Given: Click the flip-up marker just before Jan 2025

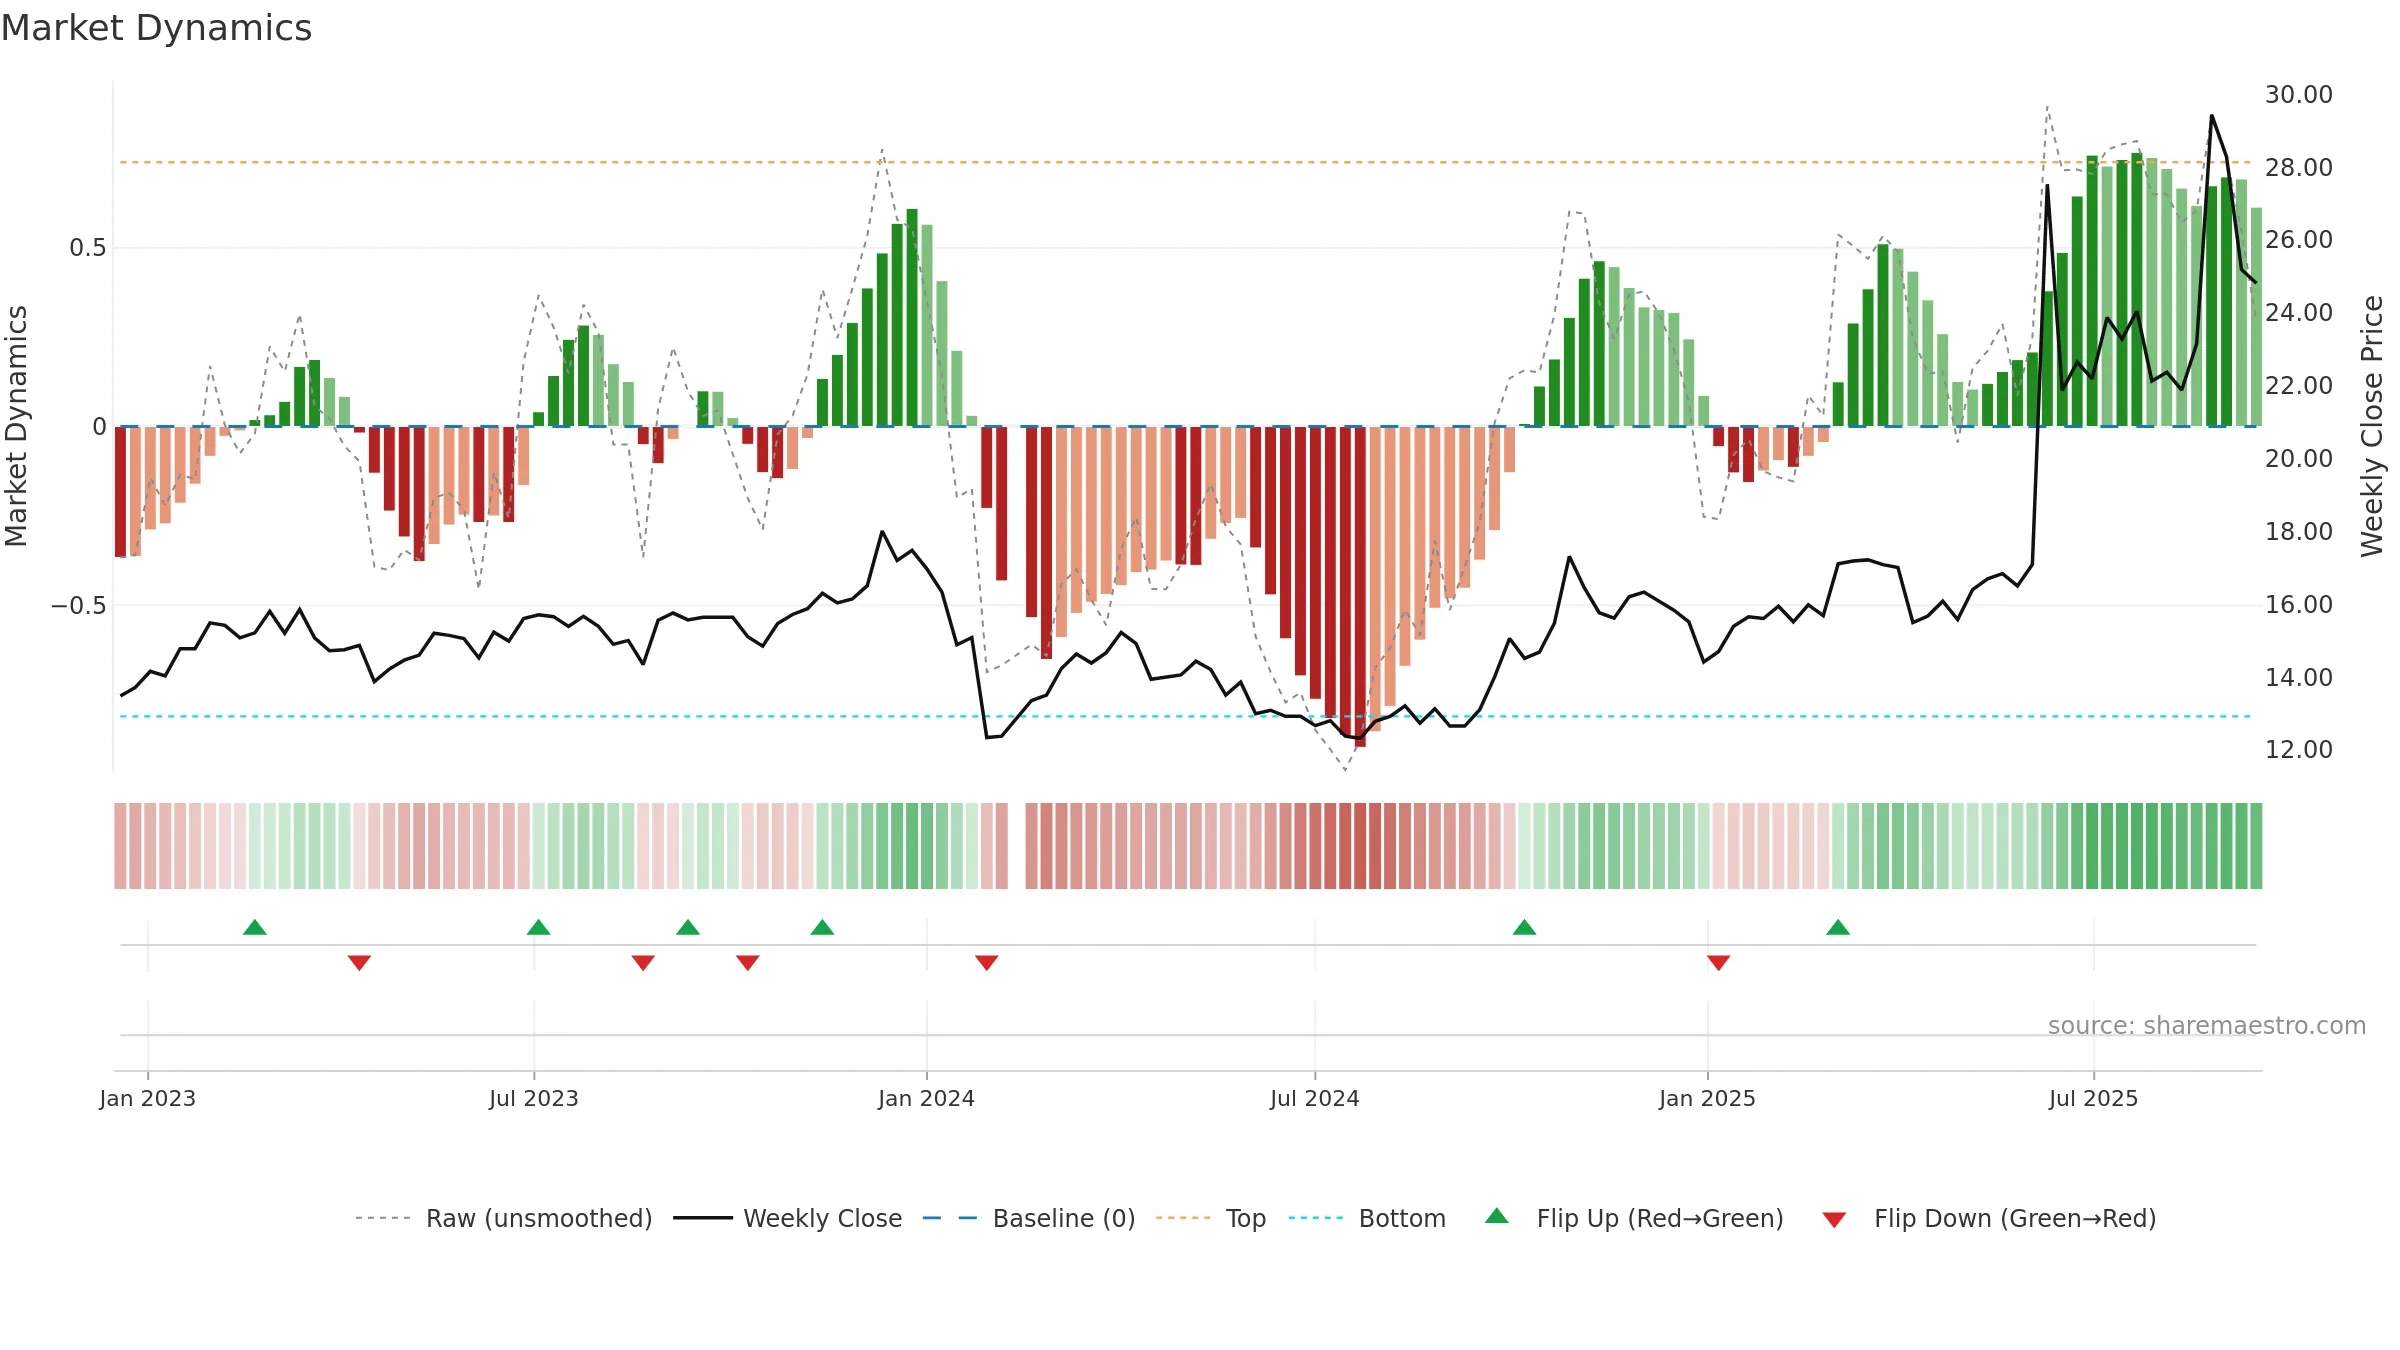Looking at the screenshot, I should [x=1524, y=927].
